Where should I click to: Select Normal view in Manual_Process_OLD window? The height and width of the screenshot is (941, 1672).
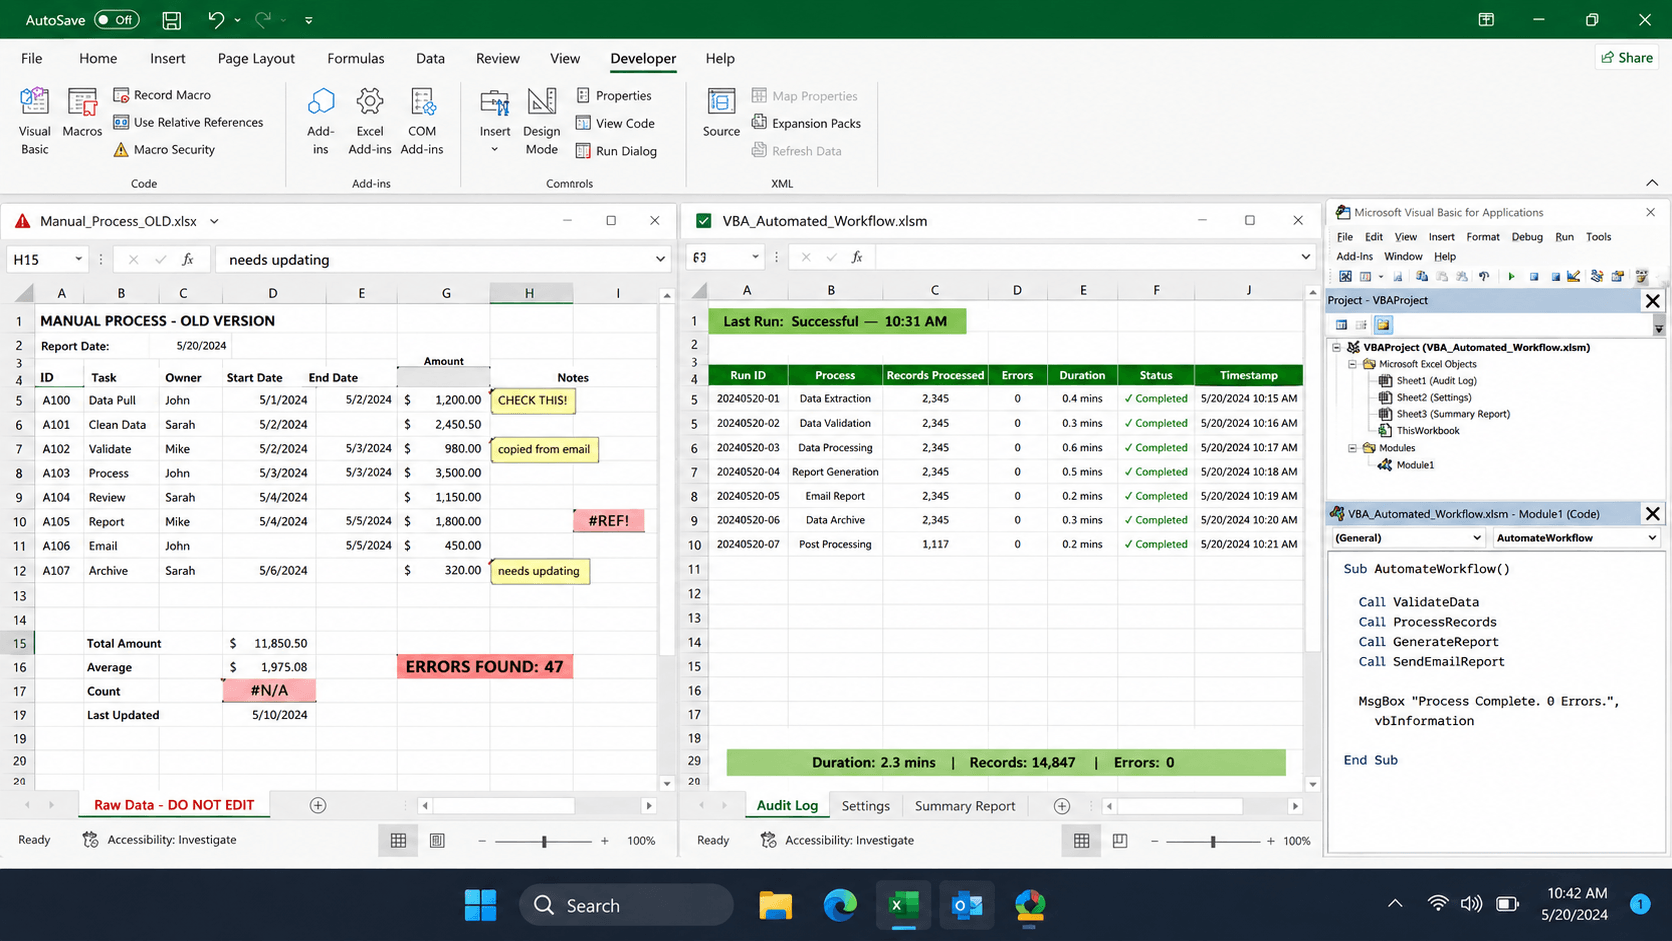point(398,841)
